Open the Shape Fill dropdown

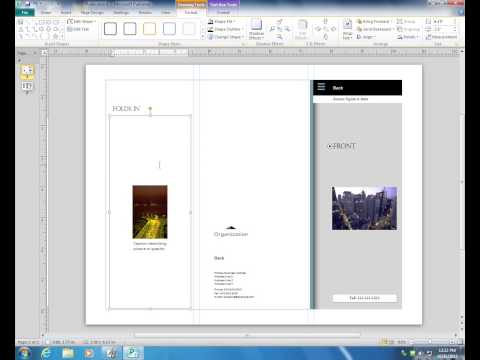(x=222, y=21)
